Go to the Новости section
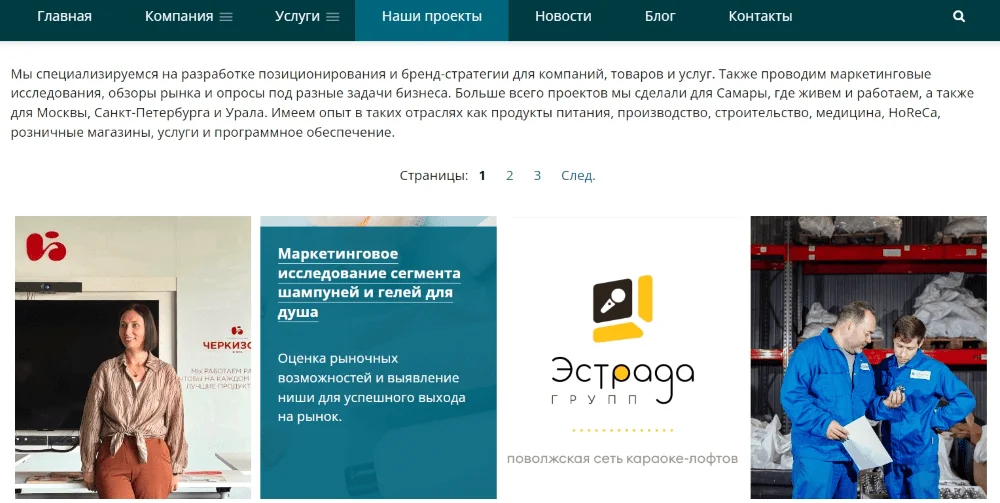This screenshot has height=503, width=1000. [563, 17]
